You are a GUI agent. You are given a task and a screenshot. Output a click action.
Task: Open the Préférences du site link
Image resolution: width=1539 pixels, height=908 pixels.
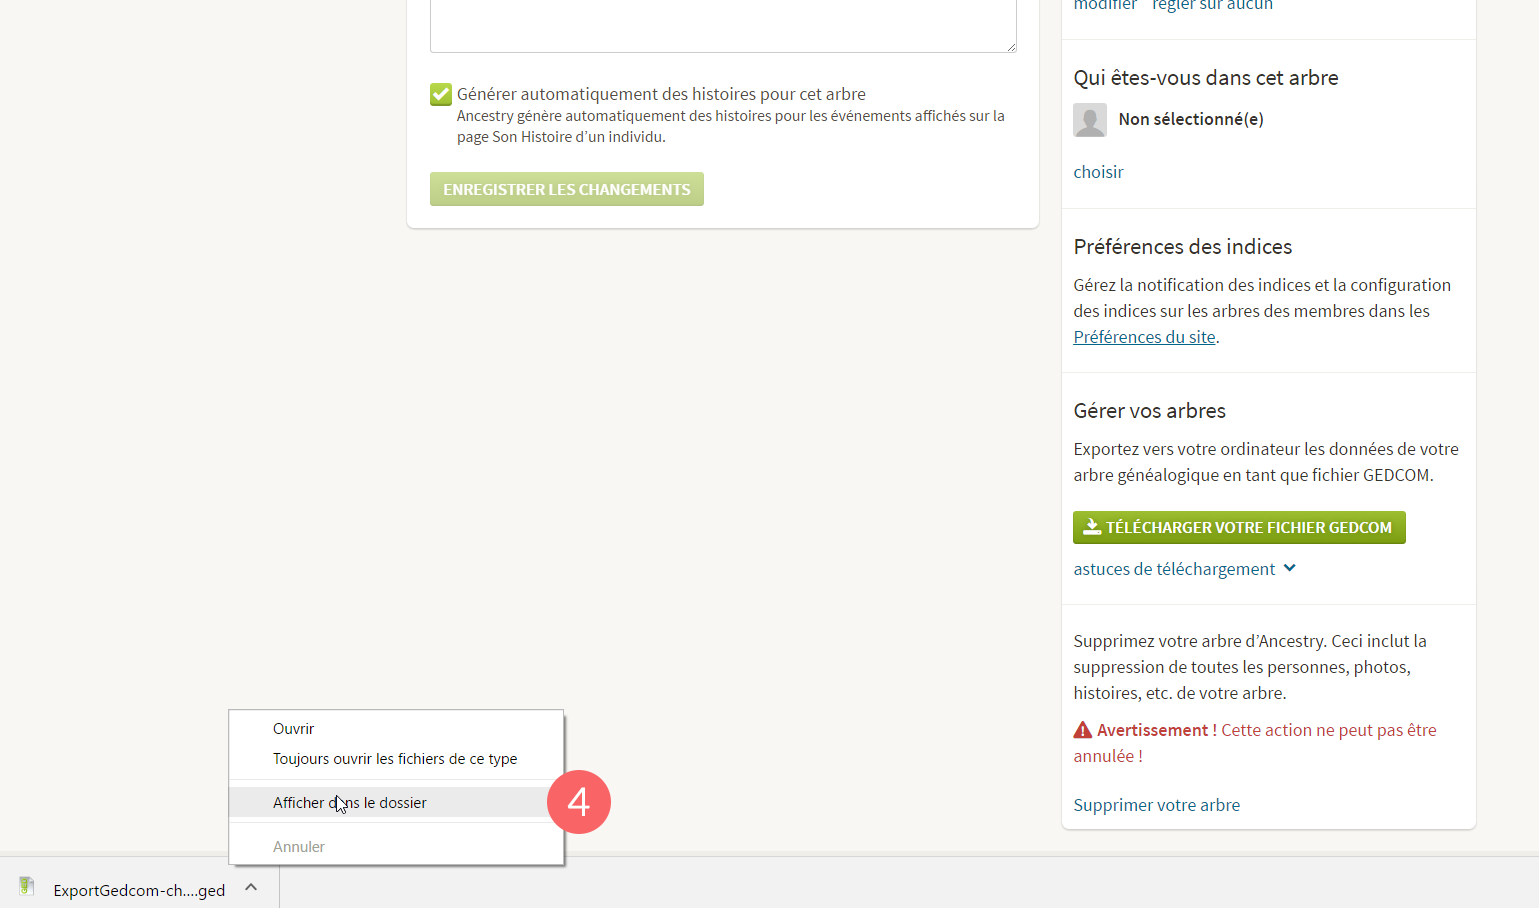tap(1144, 337)
